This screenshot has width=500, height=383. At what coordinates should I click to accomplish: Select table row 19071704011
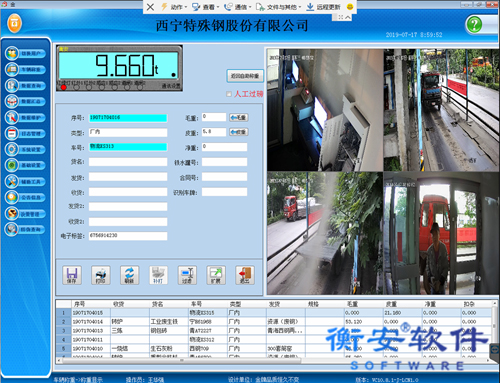point(273,340)
